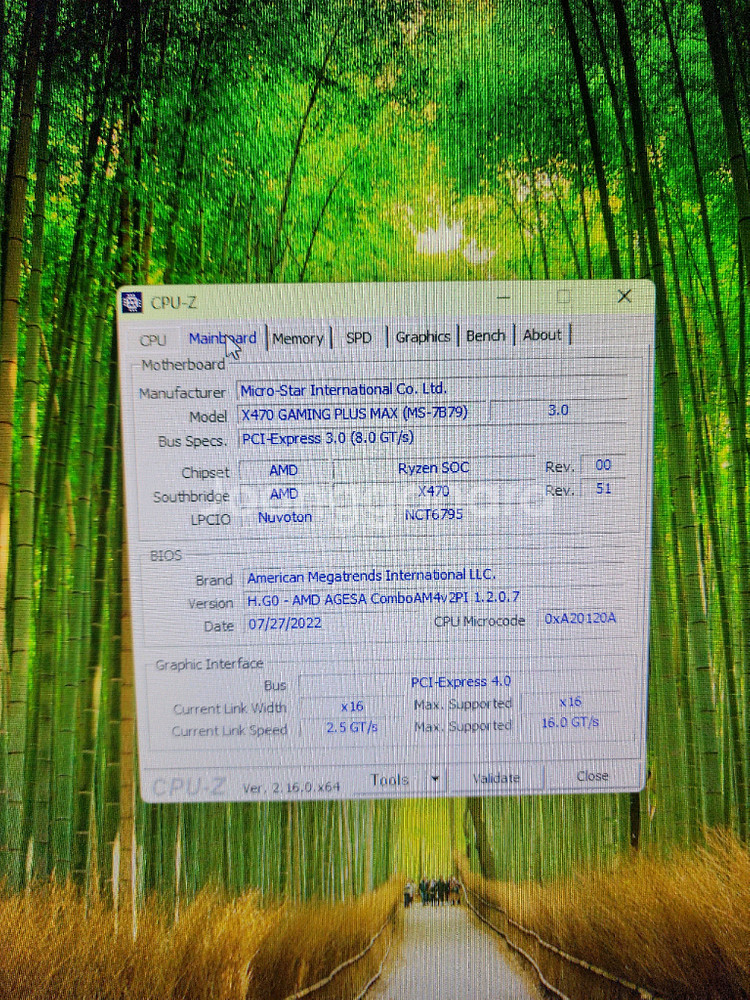This screenshot has width=750, height=1000.
Task: Show the Graphics tab
Action: click(423, 337)
